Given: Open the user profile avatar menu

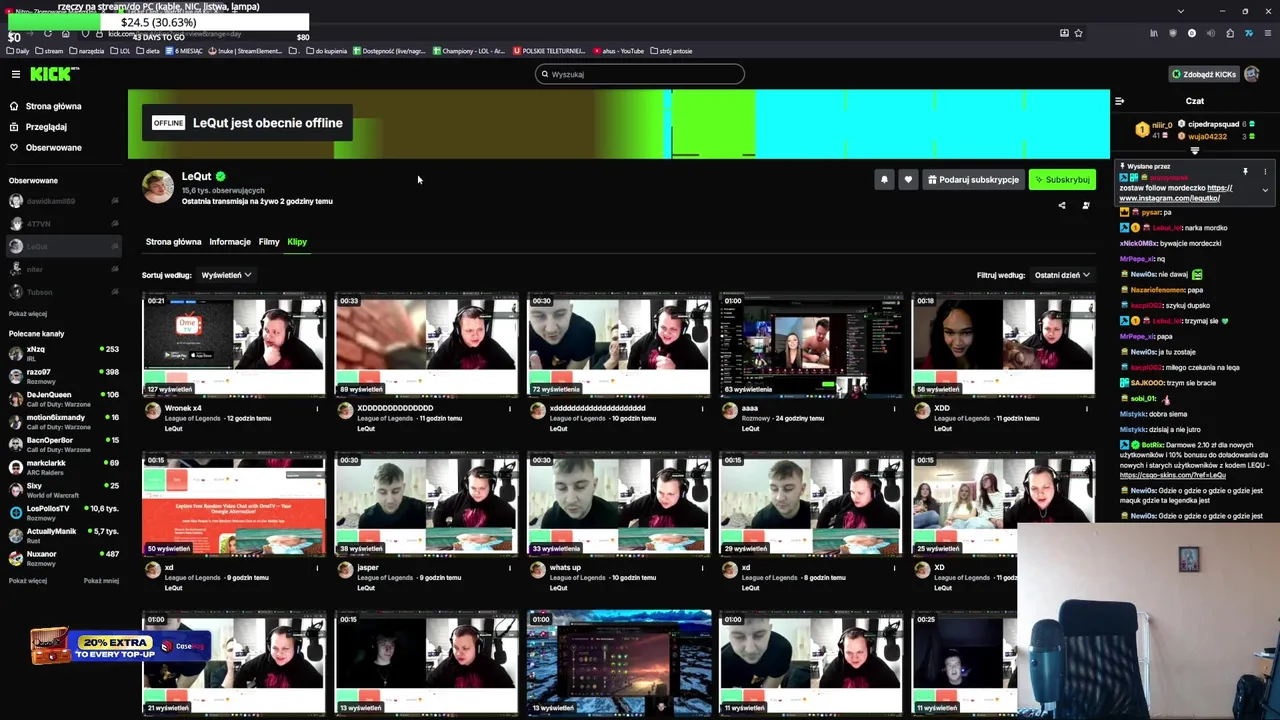Looking at the screenshot, I should [1253, 74].
